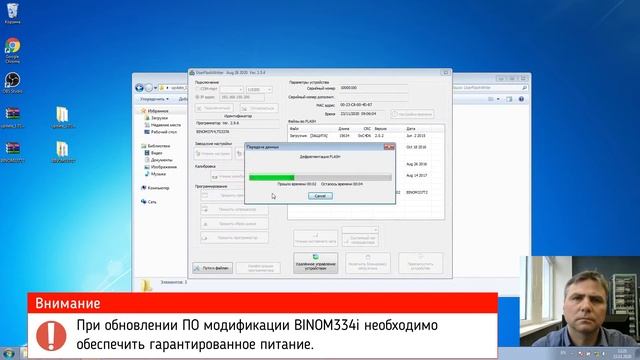Click the Aug 14 2017 date cell

416,176
